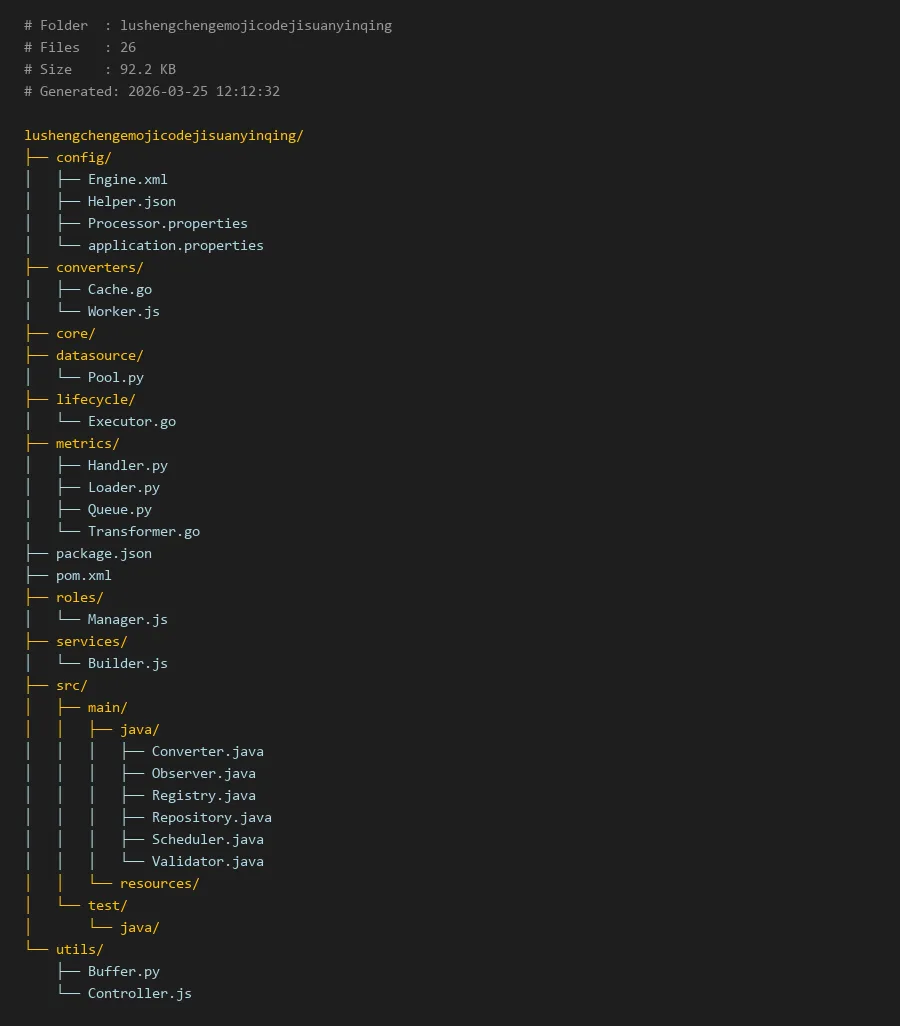Click the root lushengchengemojicodejisuanyinqing/ folder

click(x=163, y=135)
